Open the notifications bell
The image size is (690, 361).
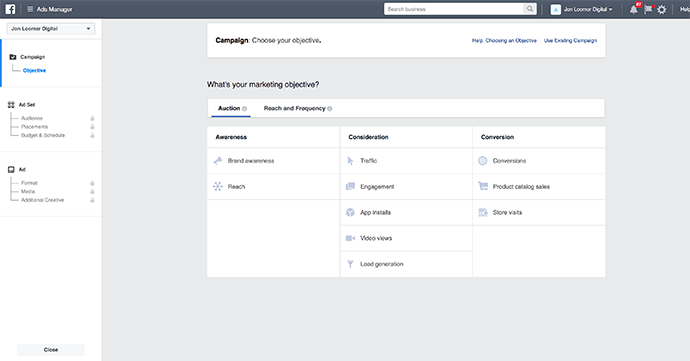click(633, 9)
